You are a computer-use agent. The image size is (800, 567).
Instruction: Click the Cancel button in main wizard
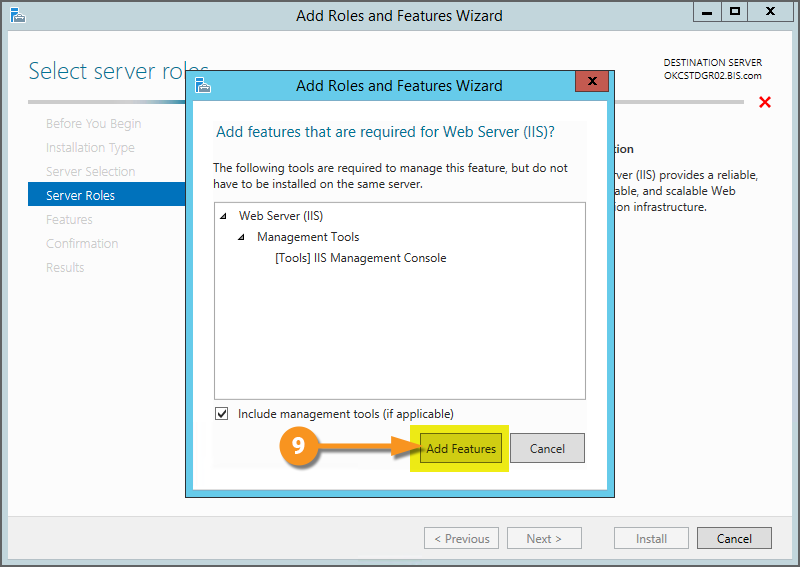(734, 538)
